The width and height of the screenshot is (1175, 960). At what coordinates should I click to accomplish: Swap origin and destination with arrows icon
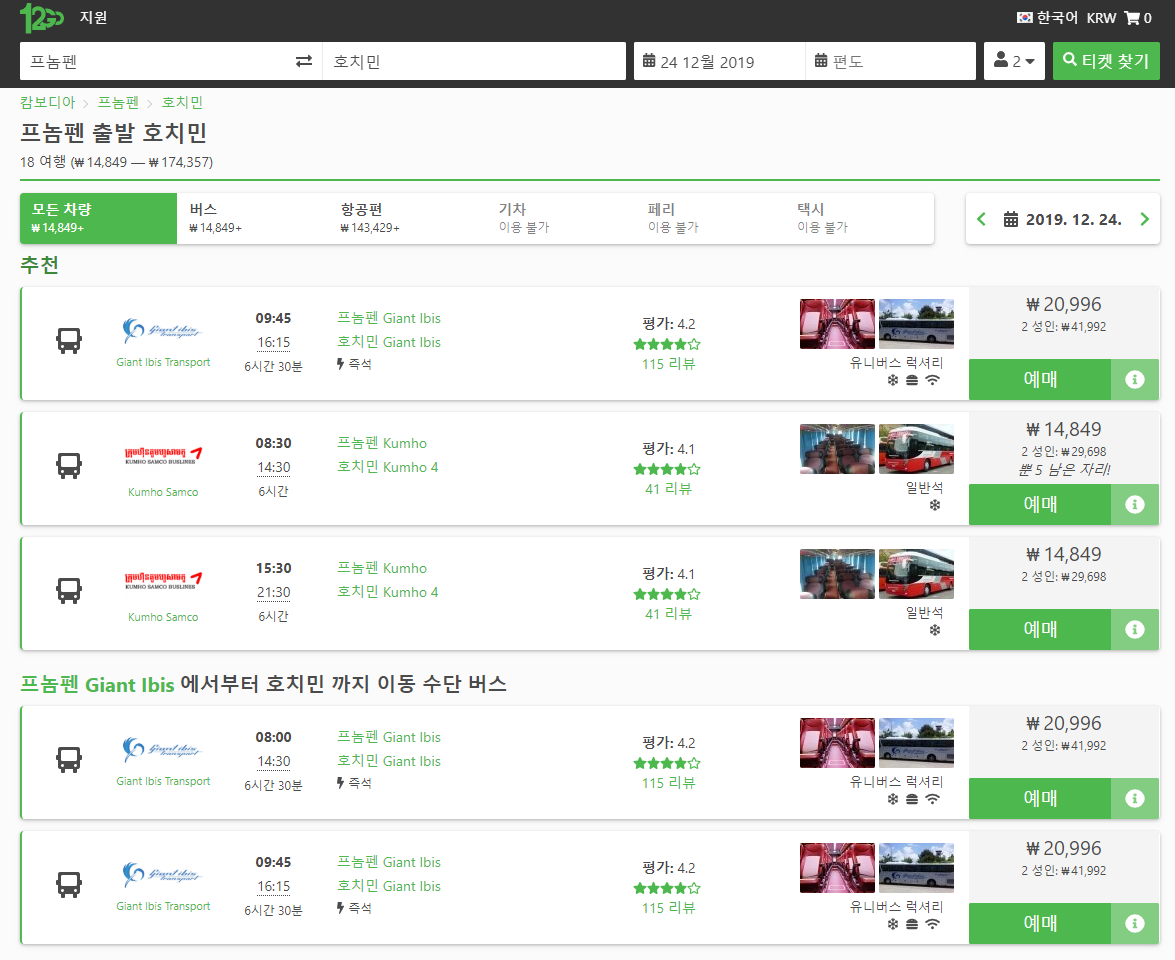point(303,61)
